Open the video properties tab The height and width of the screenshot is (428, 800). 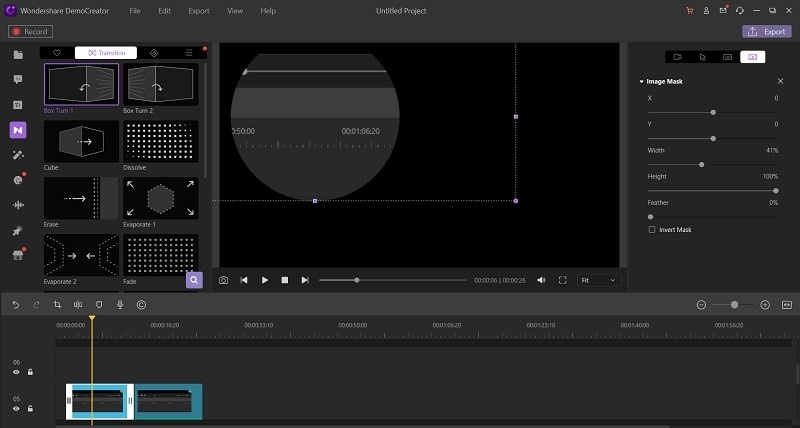pyautogui.click(x=678, y=57)
